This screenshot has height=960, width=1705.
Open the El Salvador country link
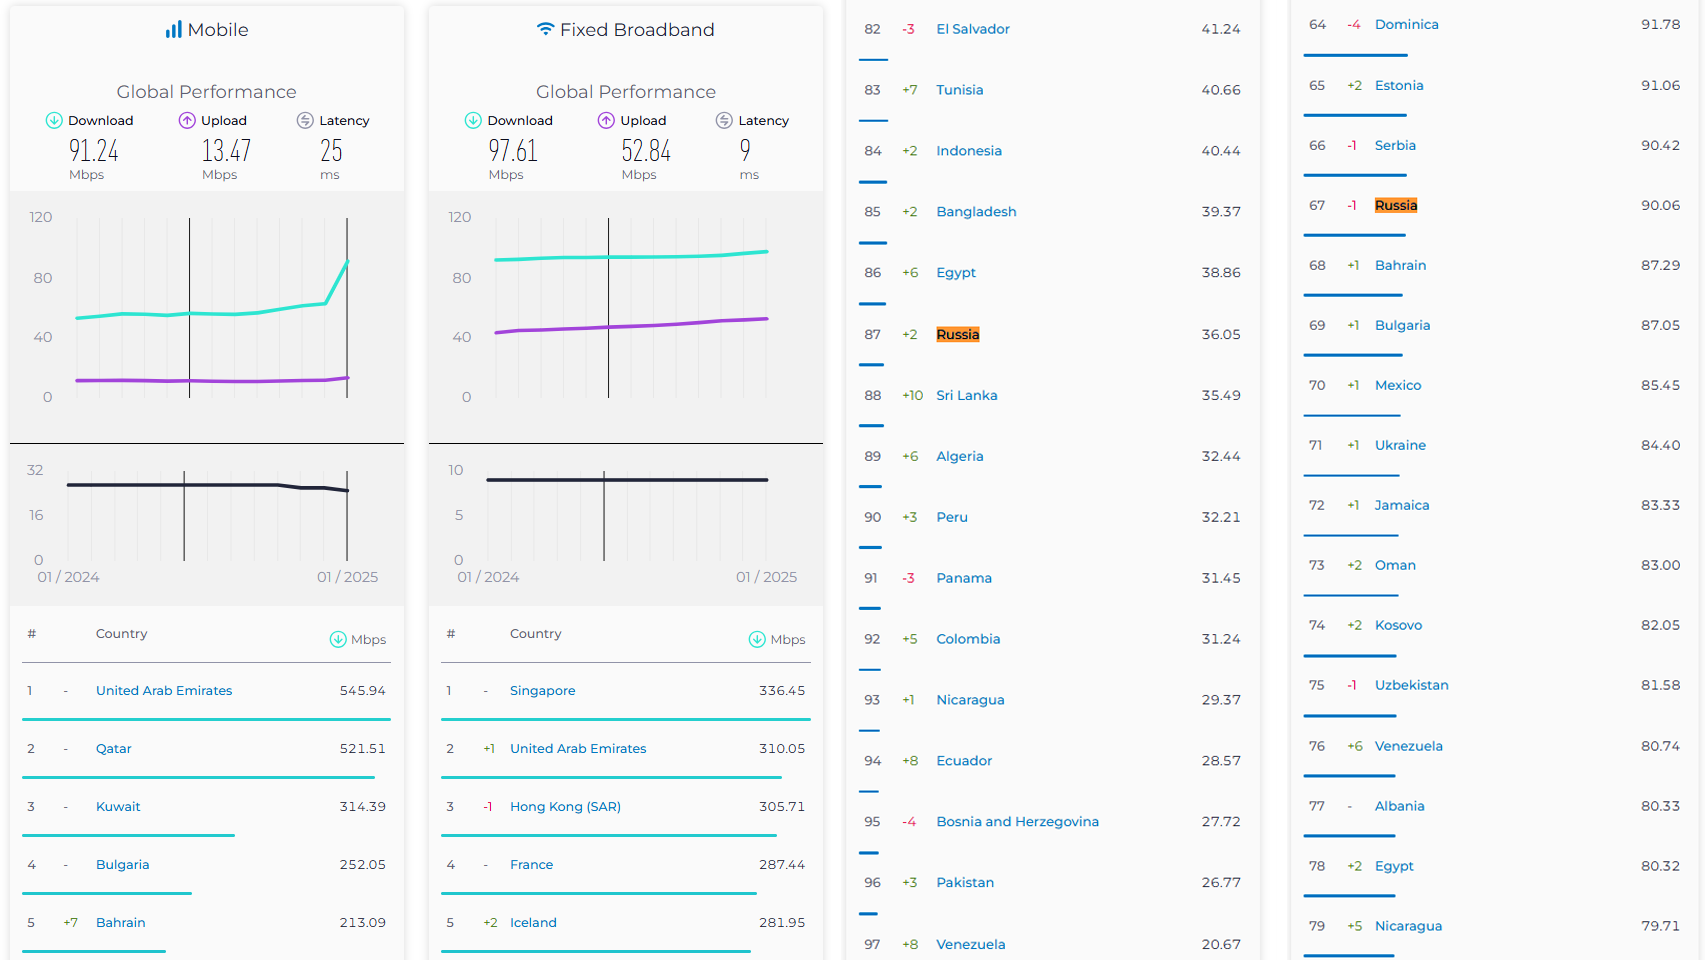coord(972,29)
